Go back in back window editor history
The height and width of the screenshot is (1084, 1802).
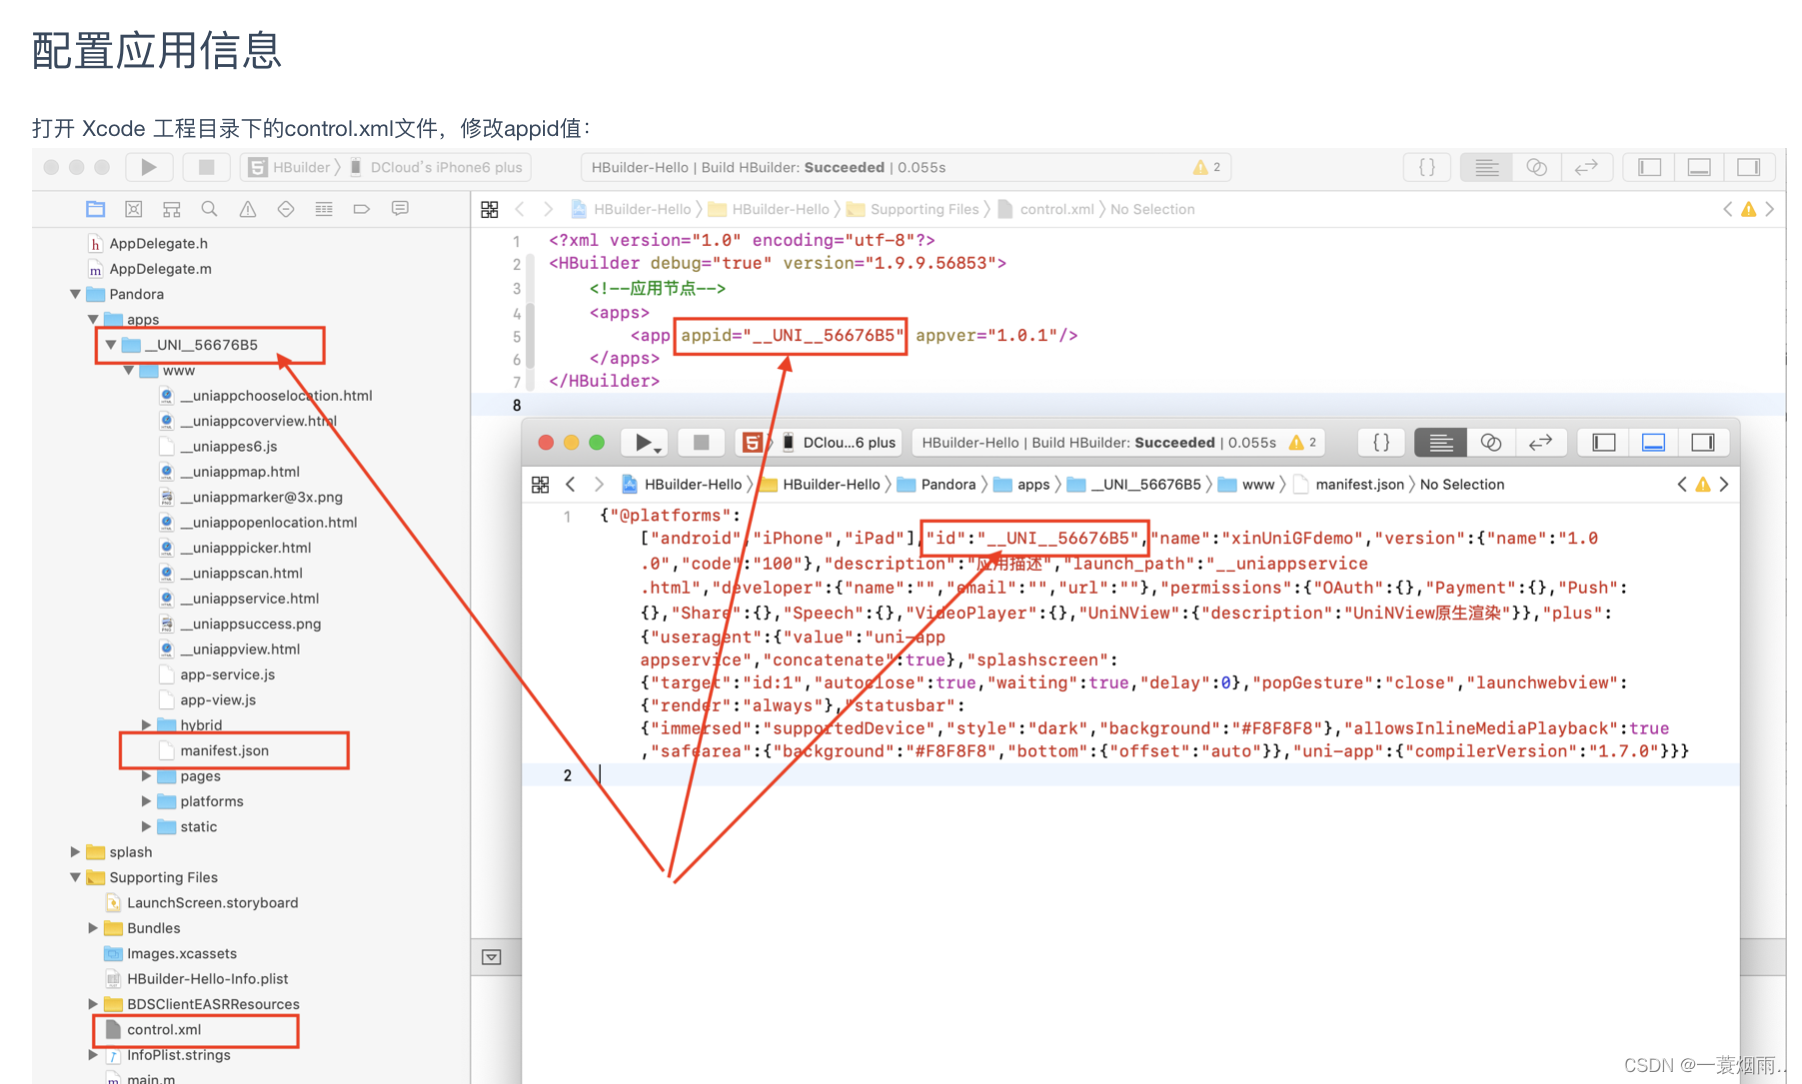point(520,209)
